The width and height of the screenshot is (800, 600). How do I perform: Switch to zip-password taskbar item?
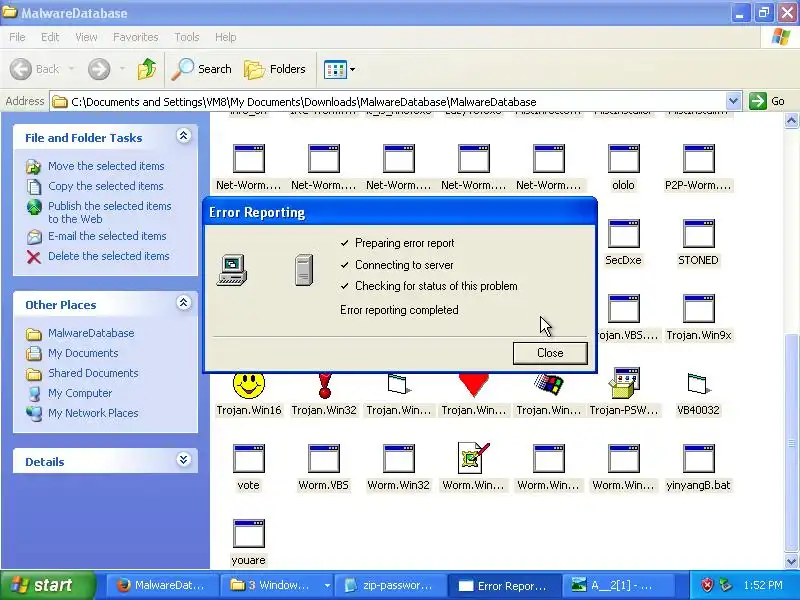[390, 585]
